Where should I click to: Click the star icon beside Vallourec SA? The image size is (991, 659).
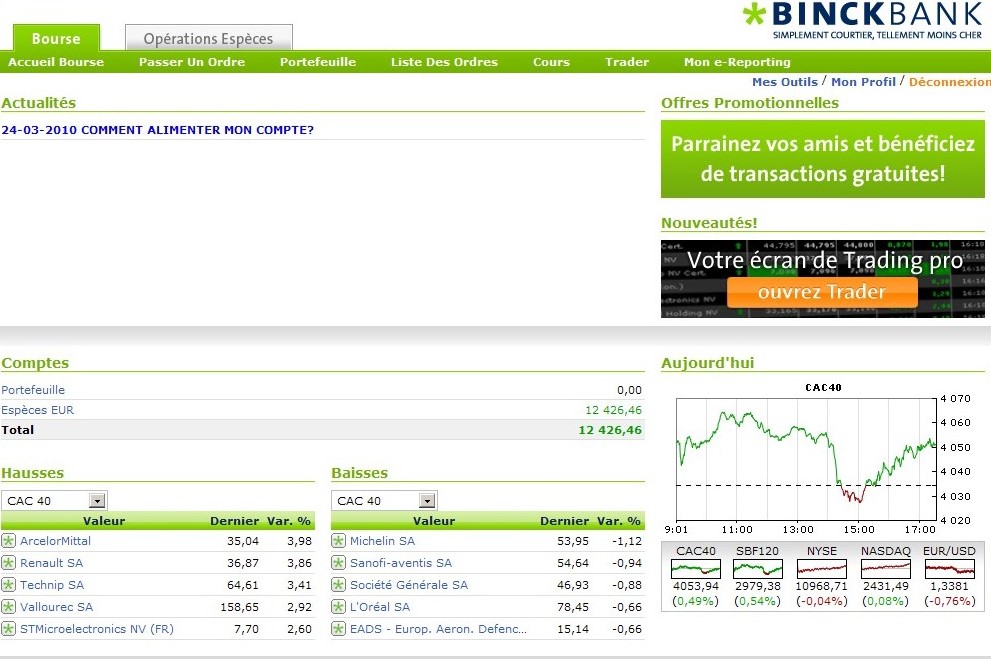[x=8, y=607]
